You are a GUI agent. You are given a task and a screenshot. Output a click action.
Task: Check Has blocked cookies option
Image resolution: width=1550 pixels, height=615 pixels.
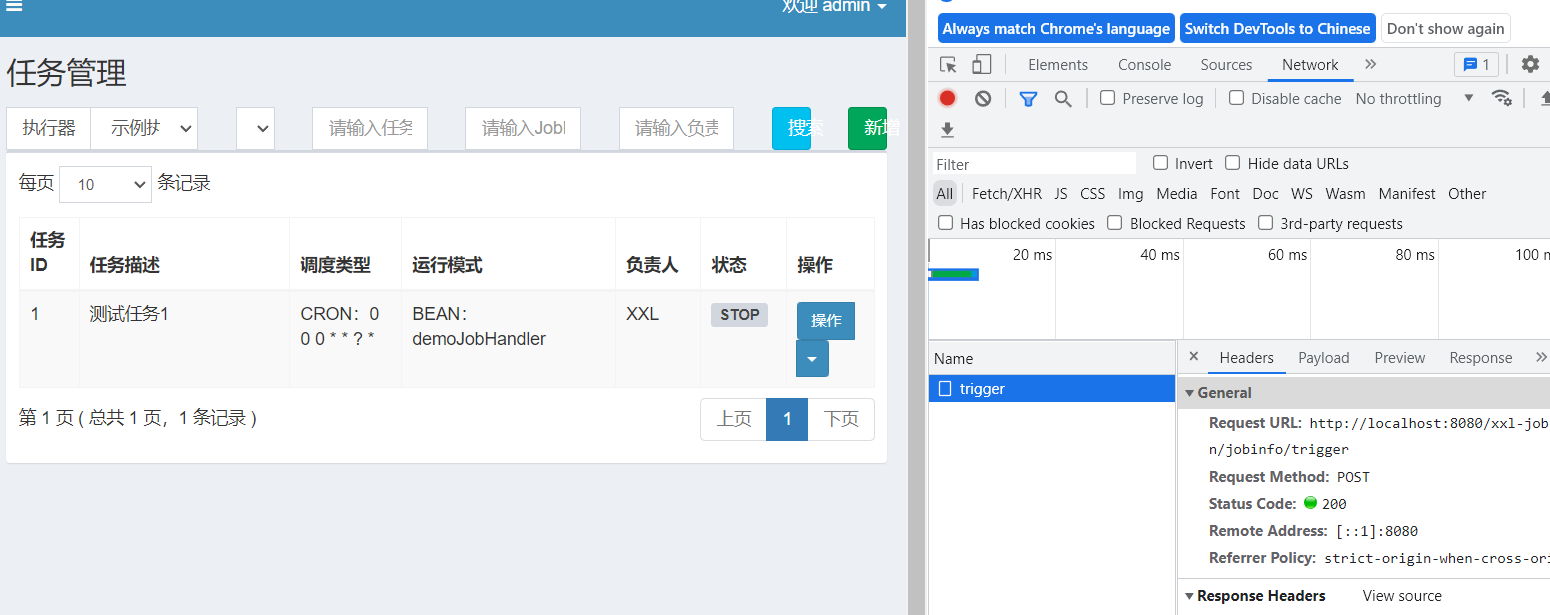tap(945, 223)
